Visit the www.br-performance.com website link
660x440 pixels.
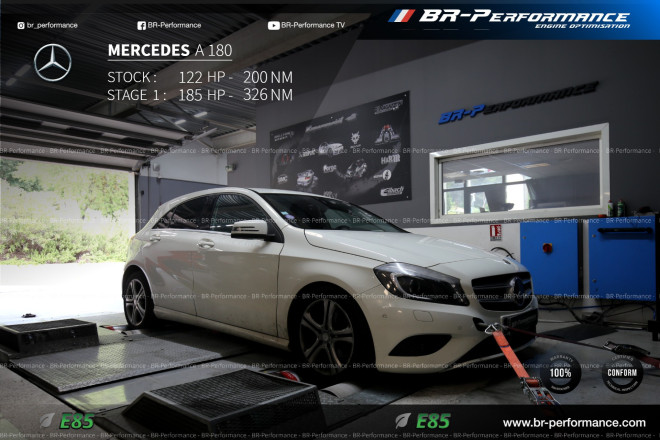tap(574, 423)
